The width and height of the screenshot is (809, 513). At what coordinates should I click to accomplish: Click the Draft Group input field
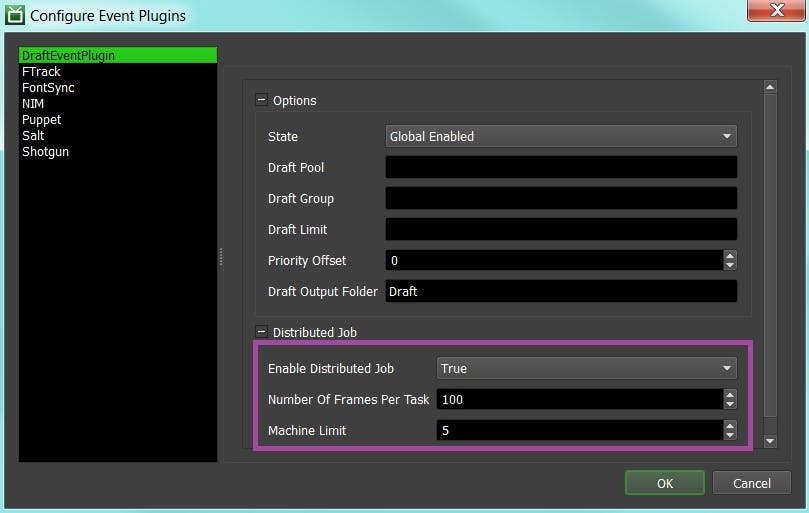pyautogui.click(x=561, y=198)
